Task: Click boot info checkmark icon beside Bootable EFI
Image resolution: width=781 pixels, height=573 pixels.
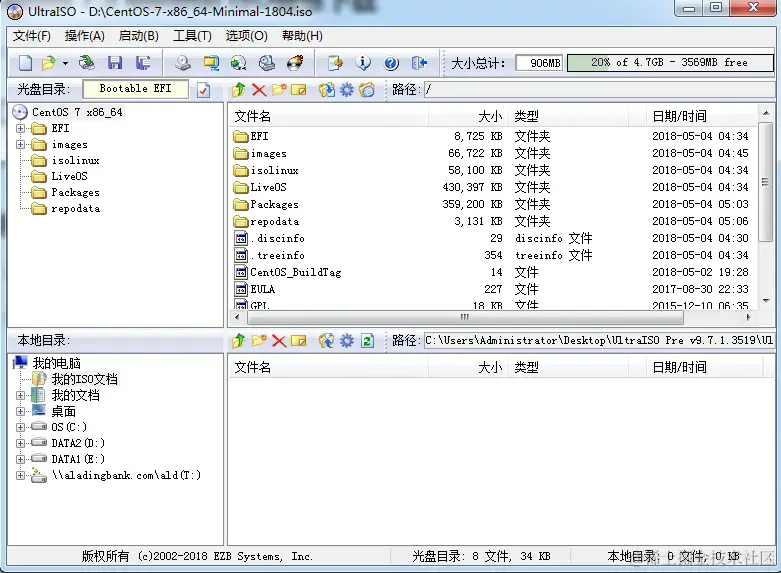Action: coord(204,90)
